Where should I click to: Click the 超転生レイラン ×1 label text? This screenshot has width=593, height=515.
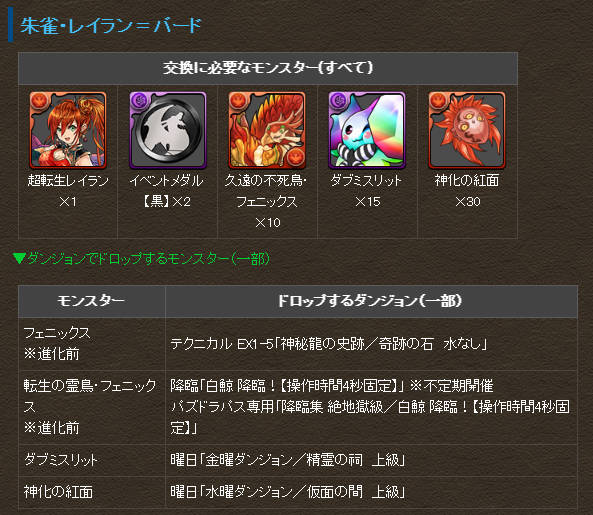tap(68, 191)
